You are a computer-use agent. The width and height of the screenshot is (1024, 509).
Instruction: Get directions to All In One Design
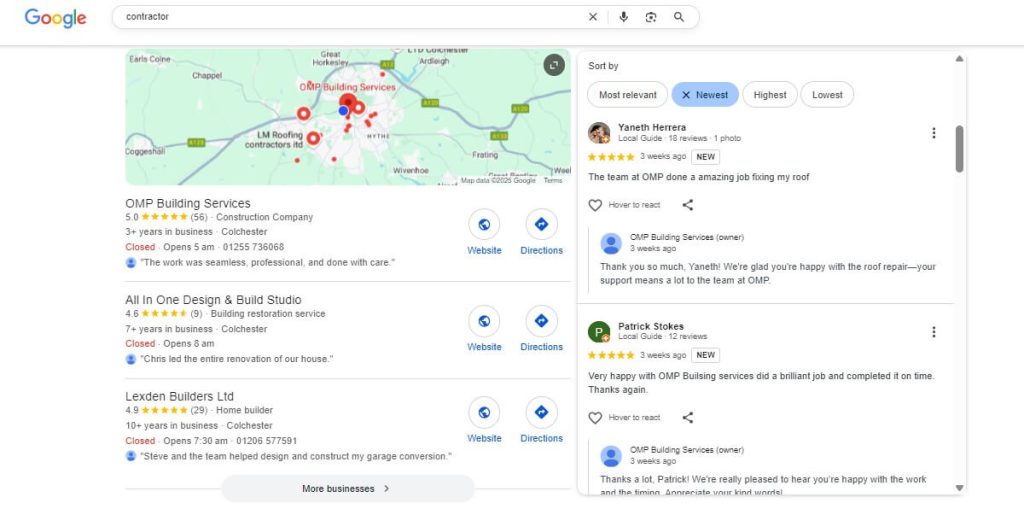pos(541,321)
